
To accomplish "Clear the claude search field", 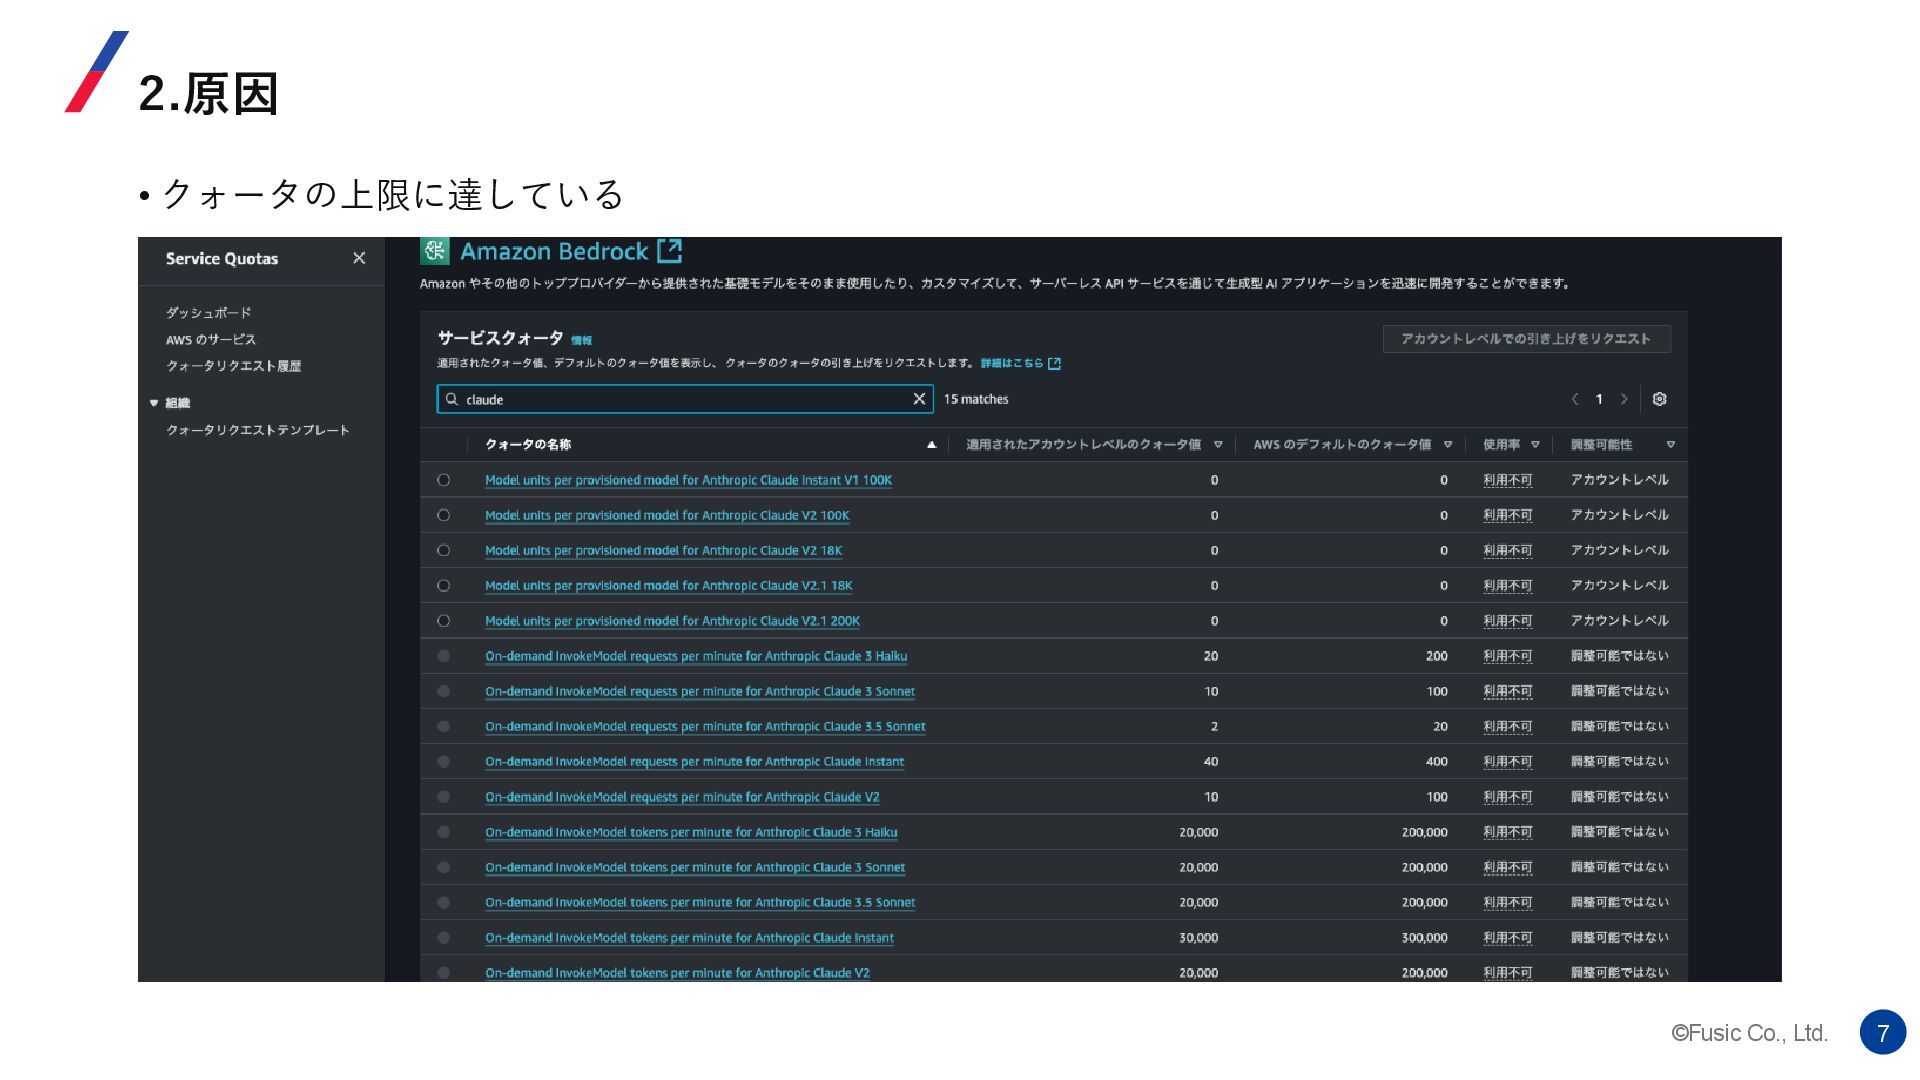I will [x=919, y=399].
